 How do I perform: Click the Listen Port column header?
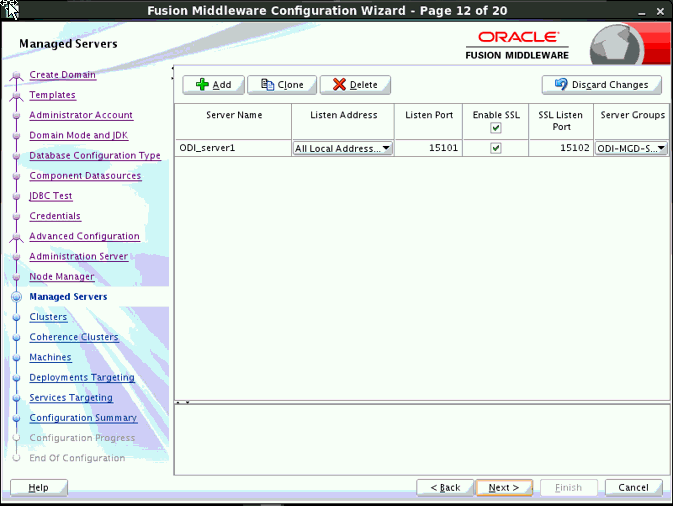[x=428, y=121]
